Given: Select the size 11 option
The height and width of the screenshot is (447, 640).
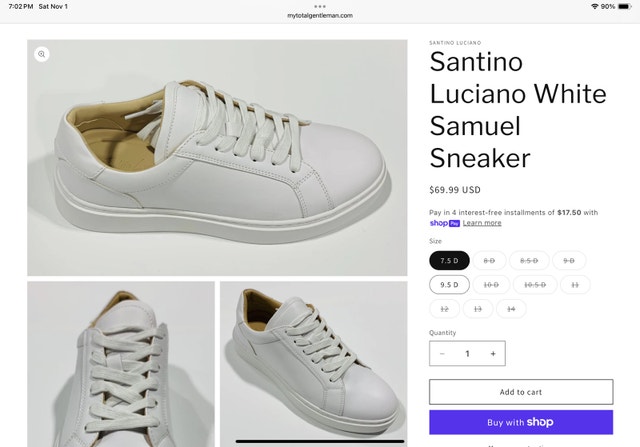Looking at the screenshot, I should tap(574, 285).
